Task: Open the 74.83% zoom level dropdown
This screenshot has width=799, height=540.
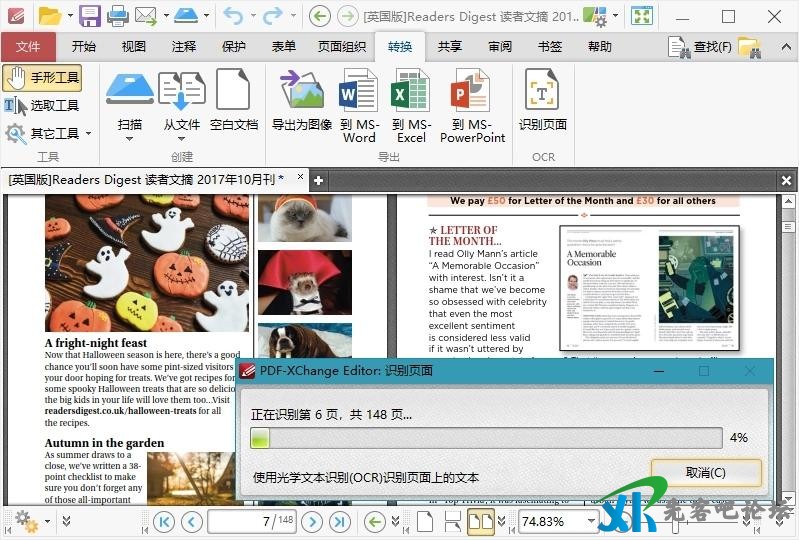Action: click(591, 521)
